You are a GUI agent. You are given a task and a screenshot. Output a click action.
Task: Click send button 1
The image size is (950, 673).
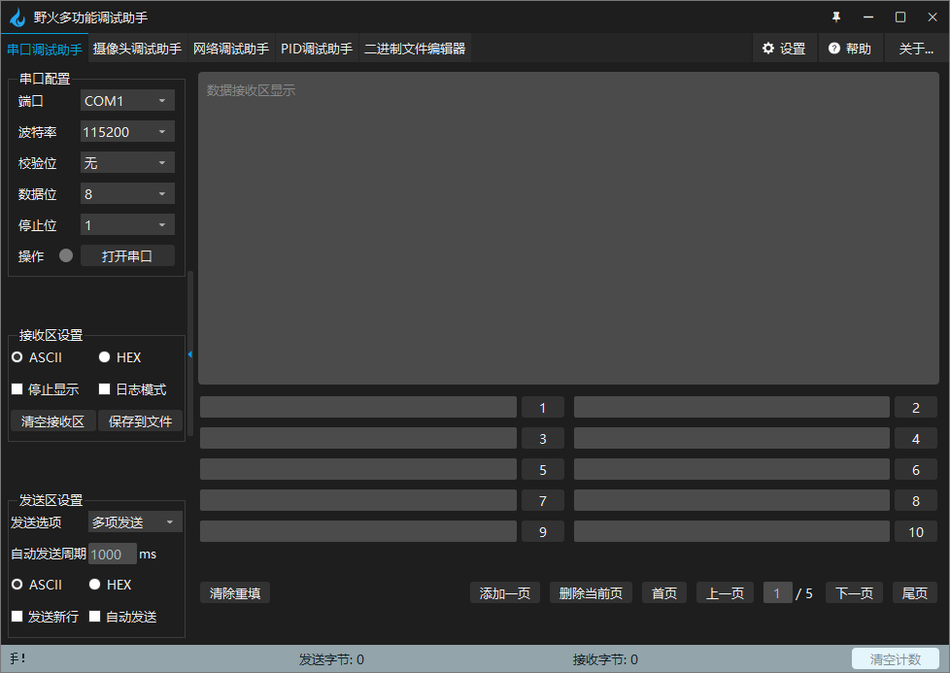543,407
